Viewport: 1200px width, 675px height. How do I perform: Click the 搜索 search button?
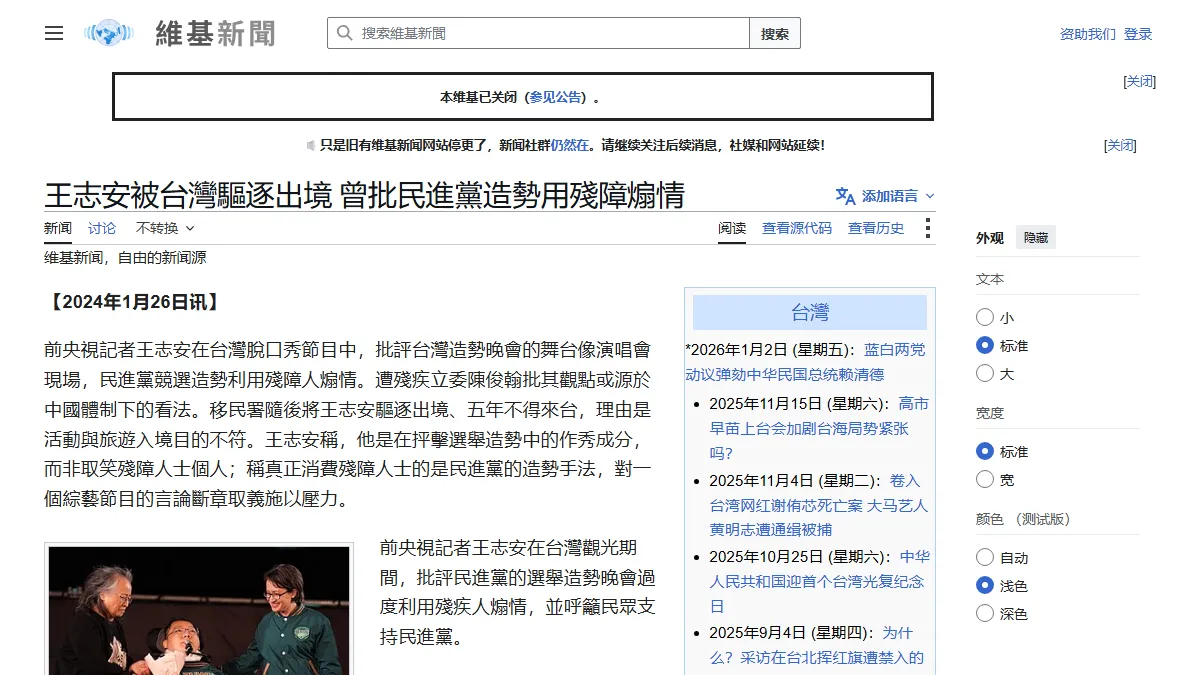click(x=775, y=33)
